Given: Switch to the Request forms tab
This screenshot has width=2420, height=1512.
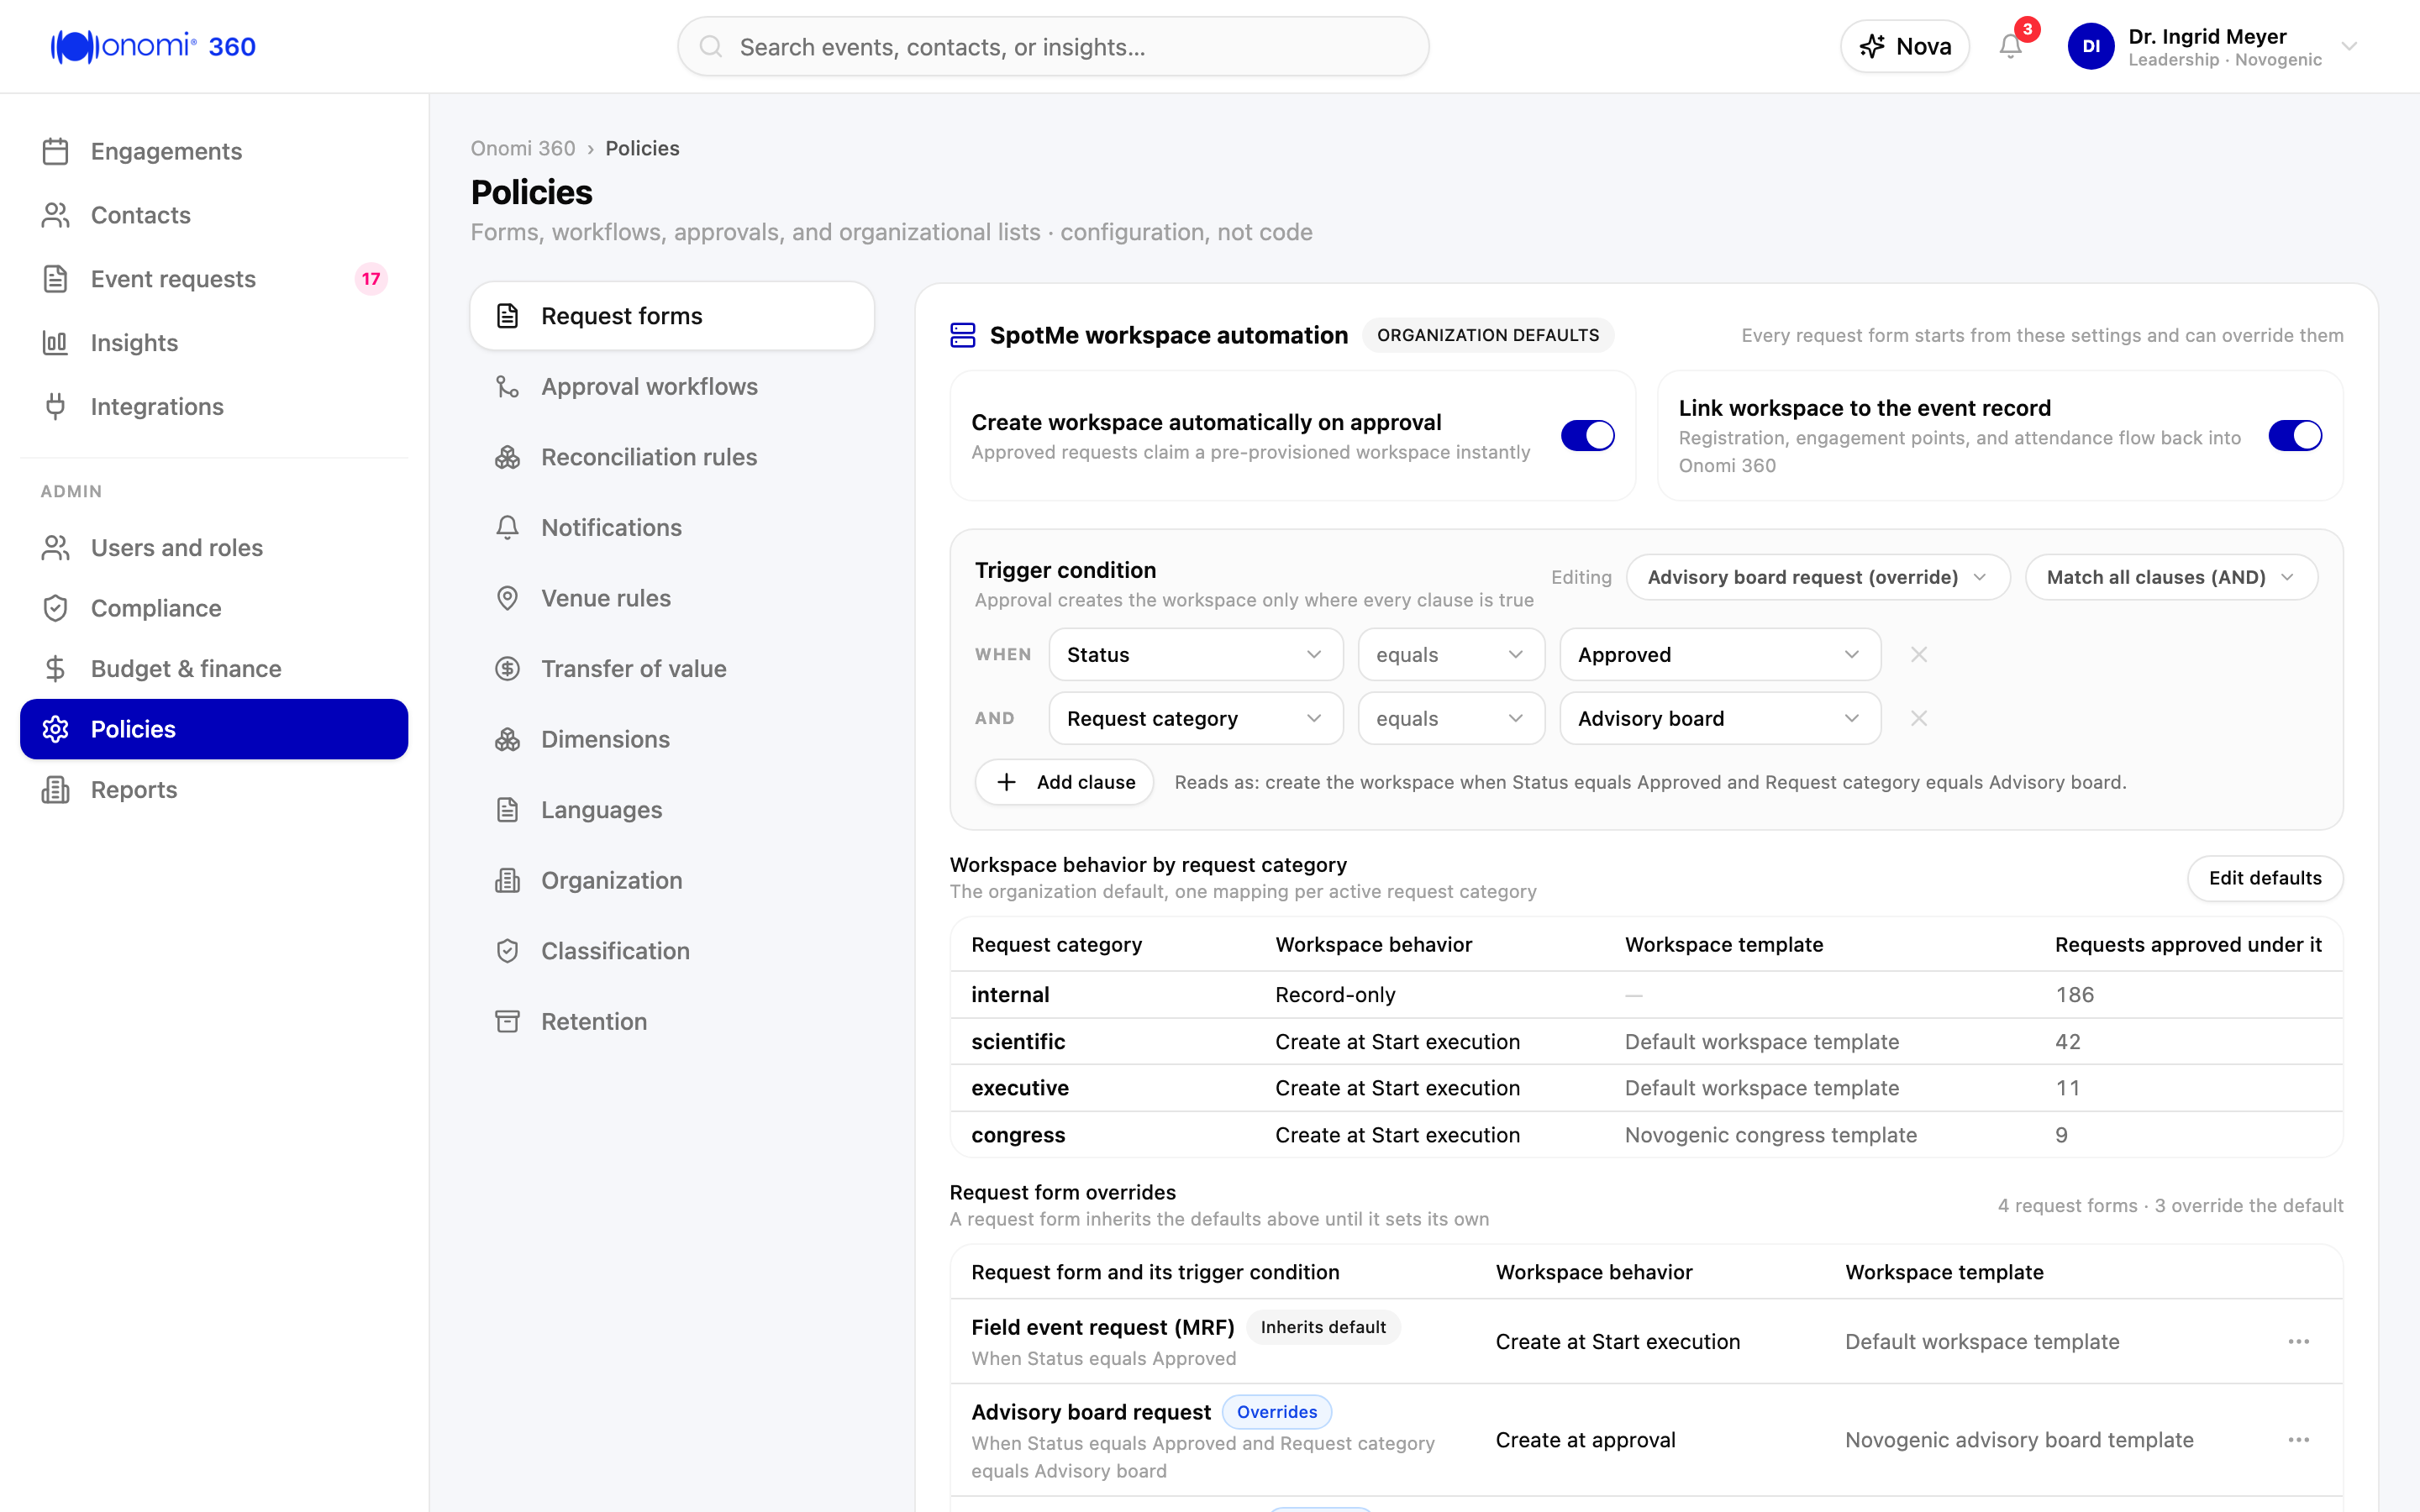Looking at the screenshot, I should tap(672, 316).
